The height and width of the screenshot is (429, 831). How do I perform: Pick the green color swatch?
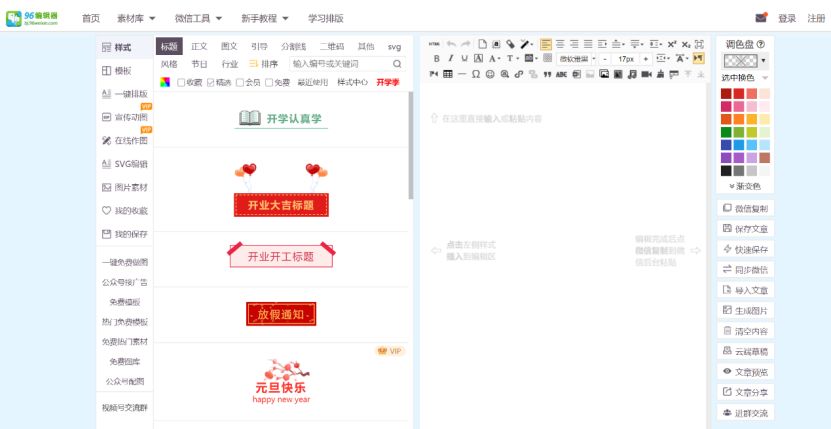pos(726,132)
